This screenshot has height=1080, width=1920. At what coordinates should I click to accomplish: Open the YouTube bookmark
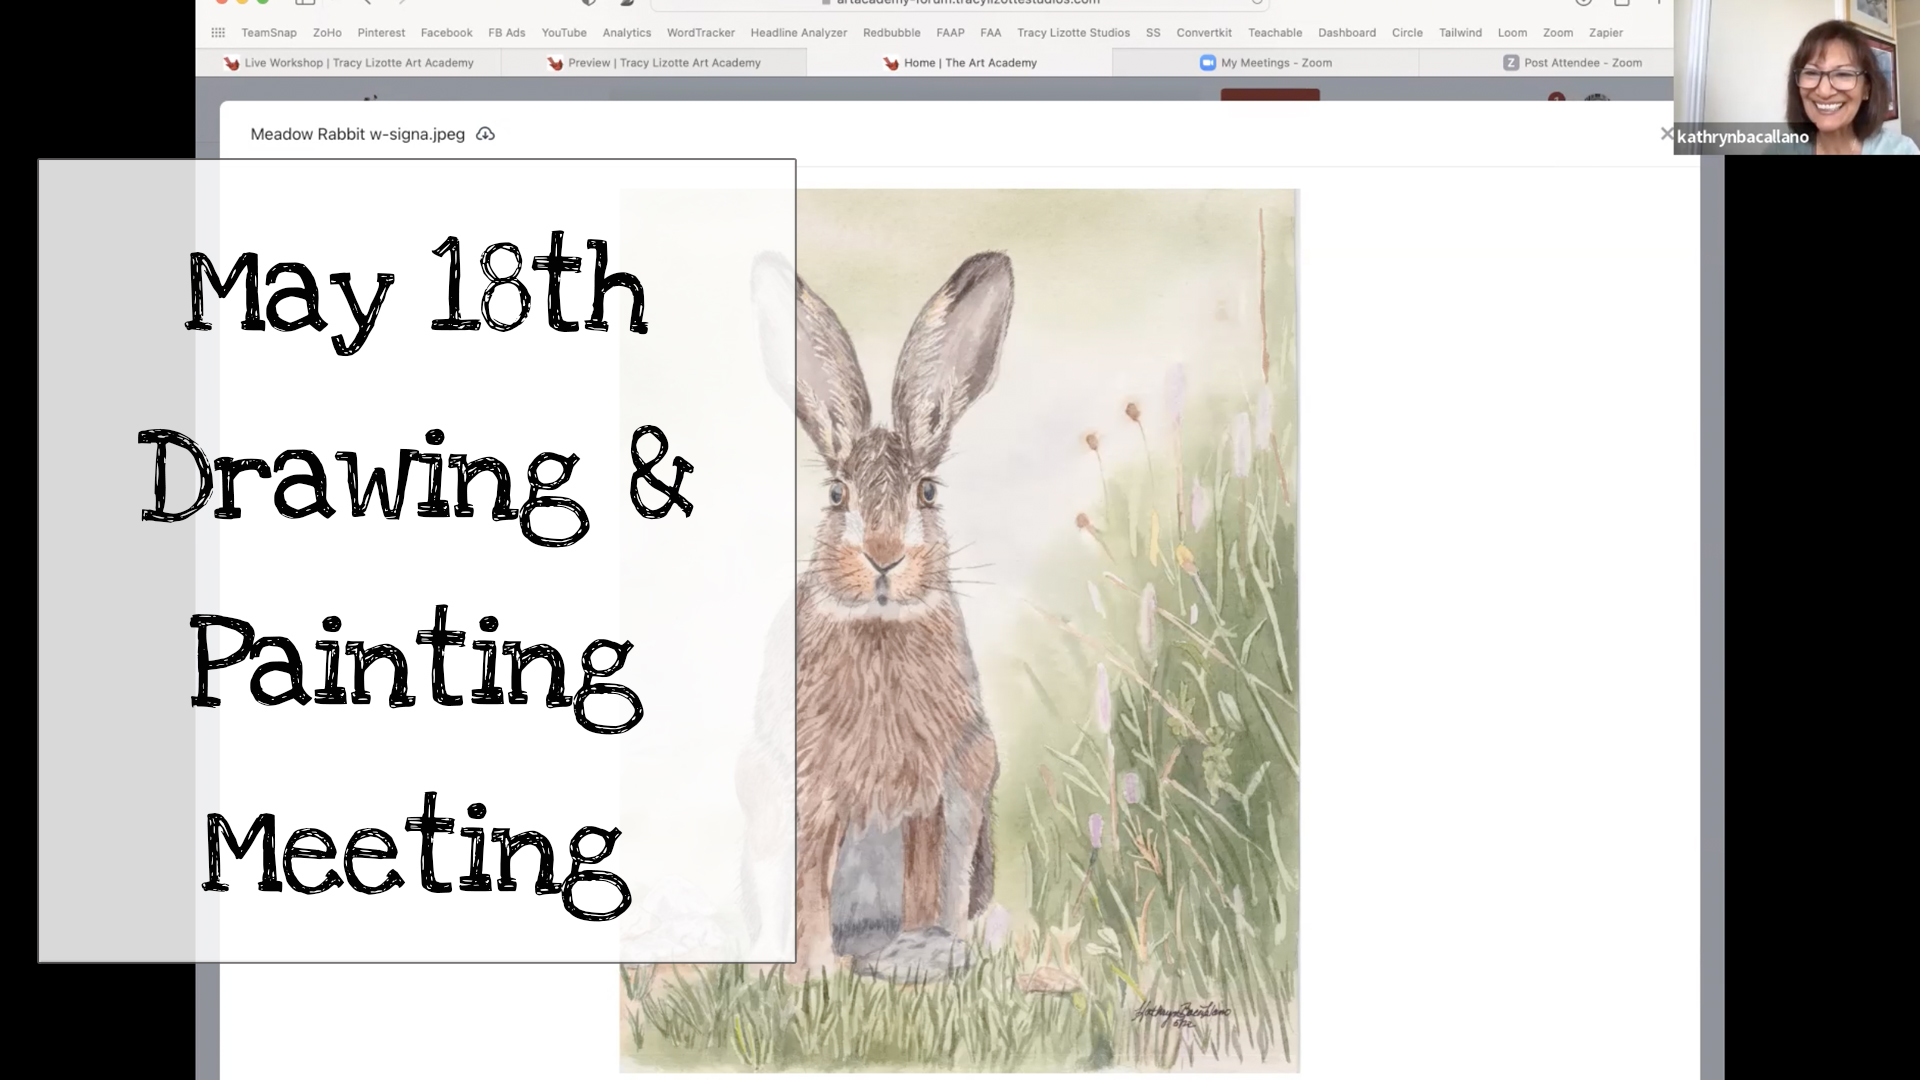coord(564,33)
